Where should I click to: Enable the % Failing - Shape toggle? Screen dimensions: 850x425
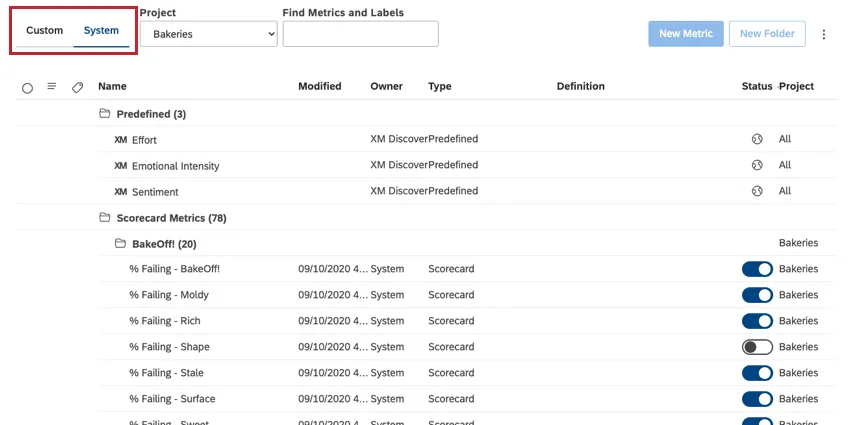757,347
